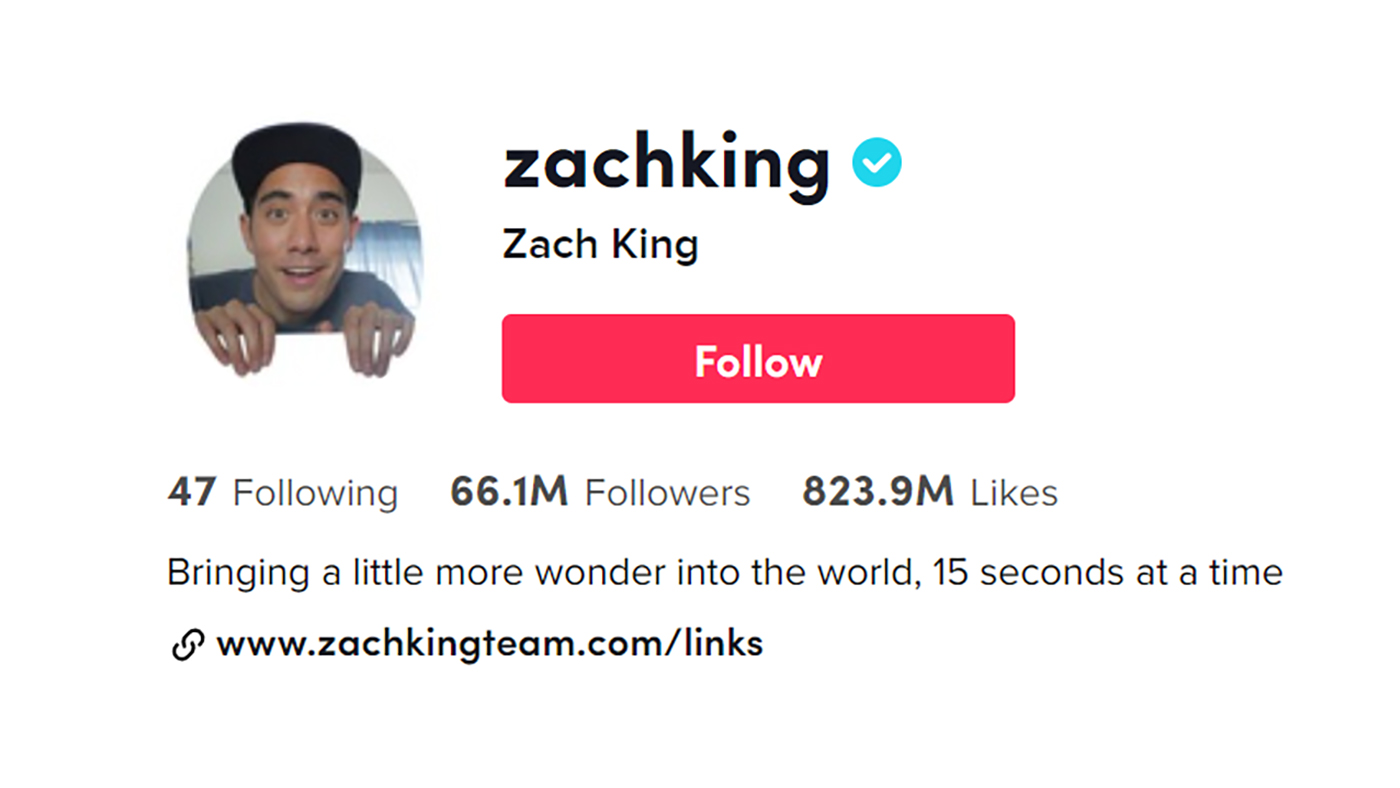Click the bold zachking username heading
Image resolution: width=1400 pixels, height=788 pixels.
point(667,167)
